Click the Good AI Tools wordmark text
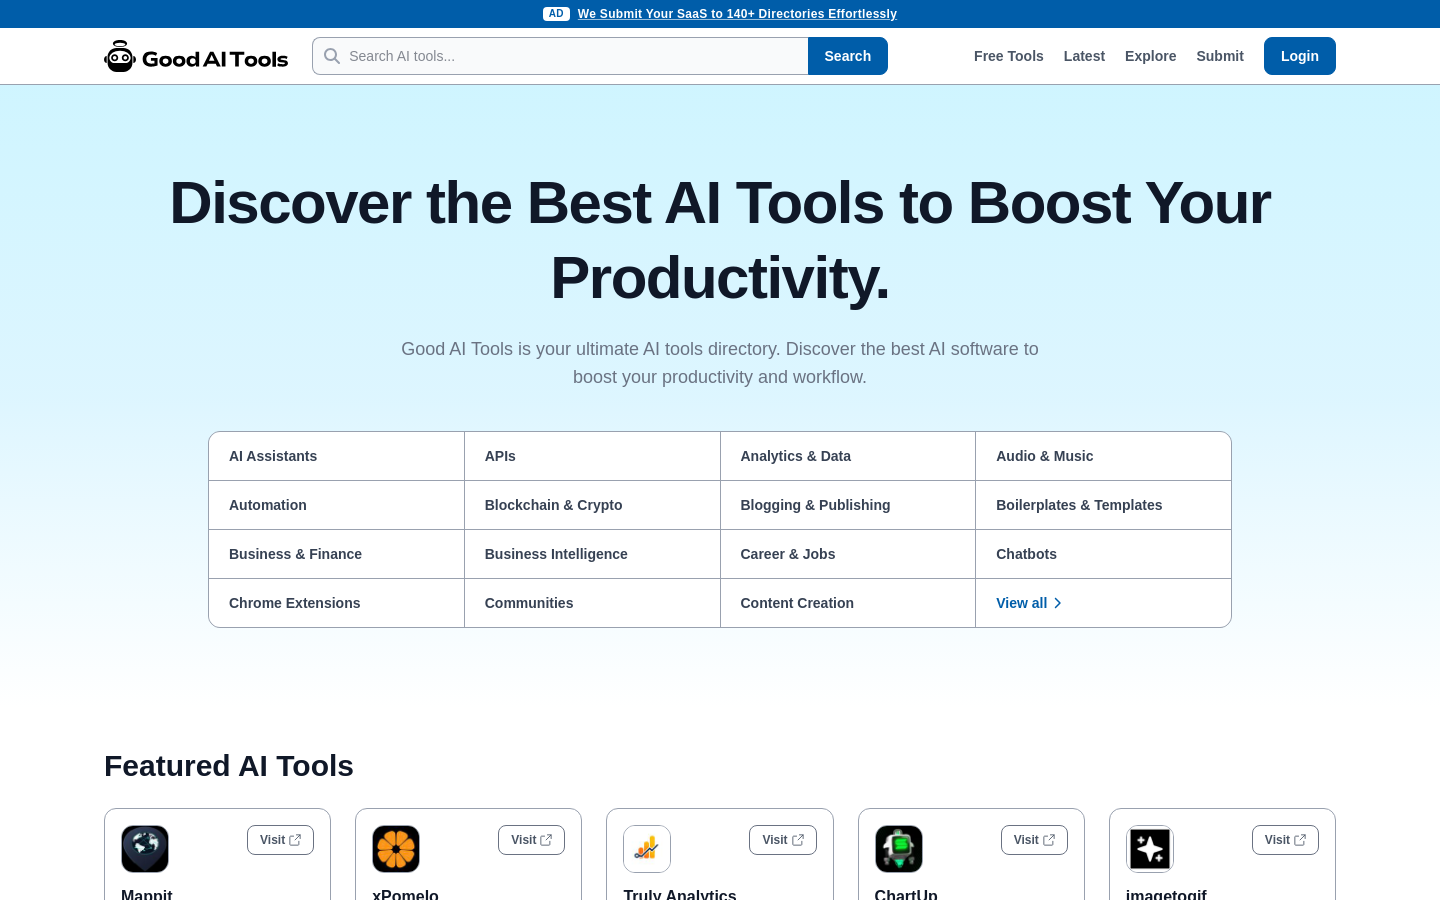The height and width of the screenshot is (900, 1440). pos(215,59)
